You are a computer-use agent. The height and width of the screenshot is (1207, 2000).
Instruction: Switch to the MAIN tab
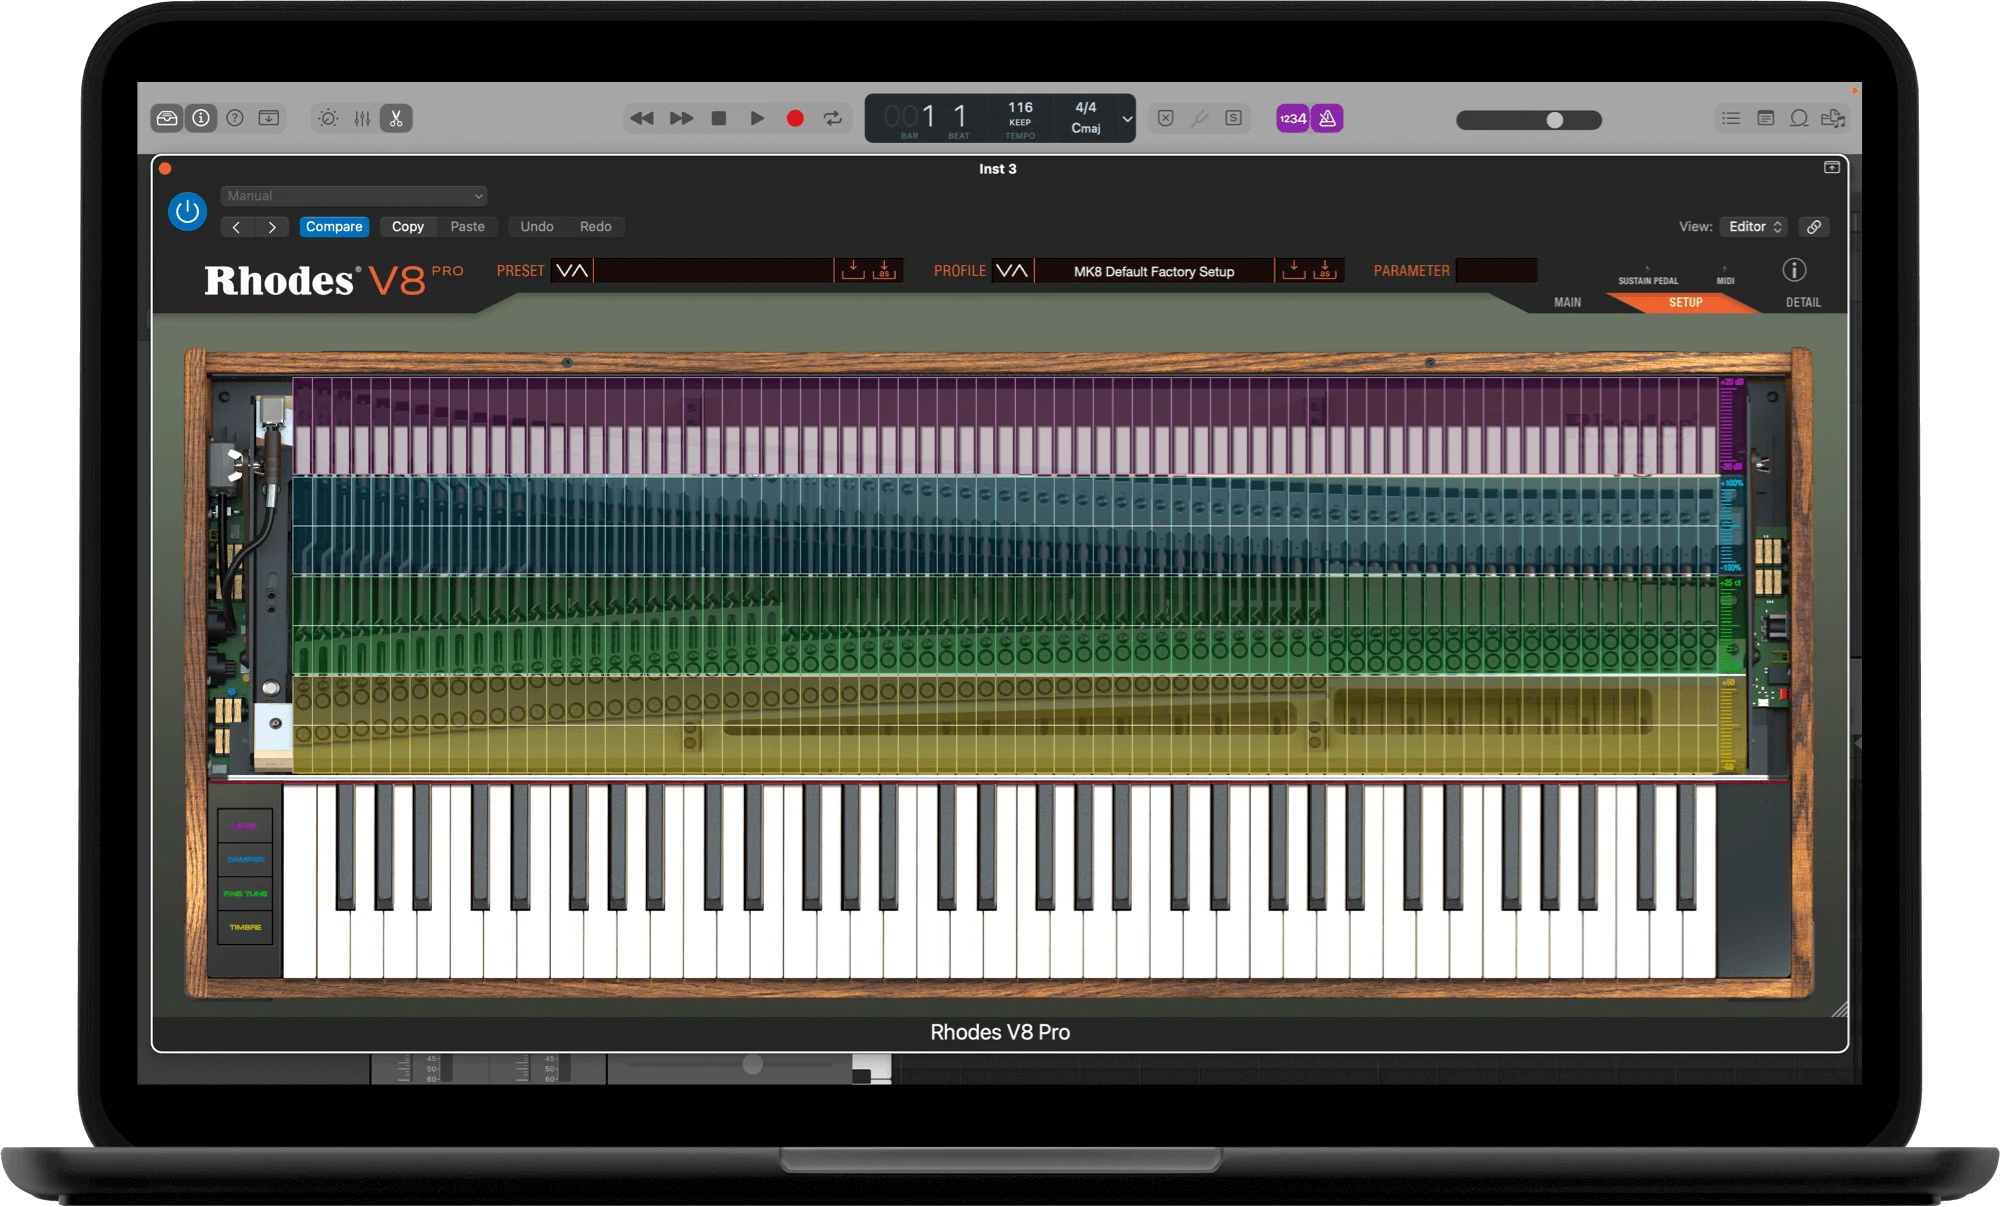(1567, 302)
